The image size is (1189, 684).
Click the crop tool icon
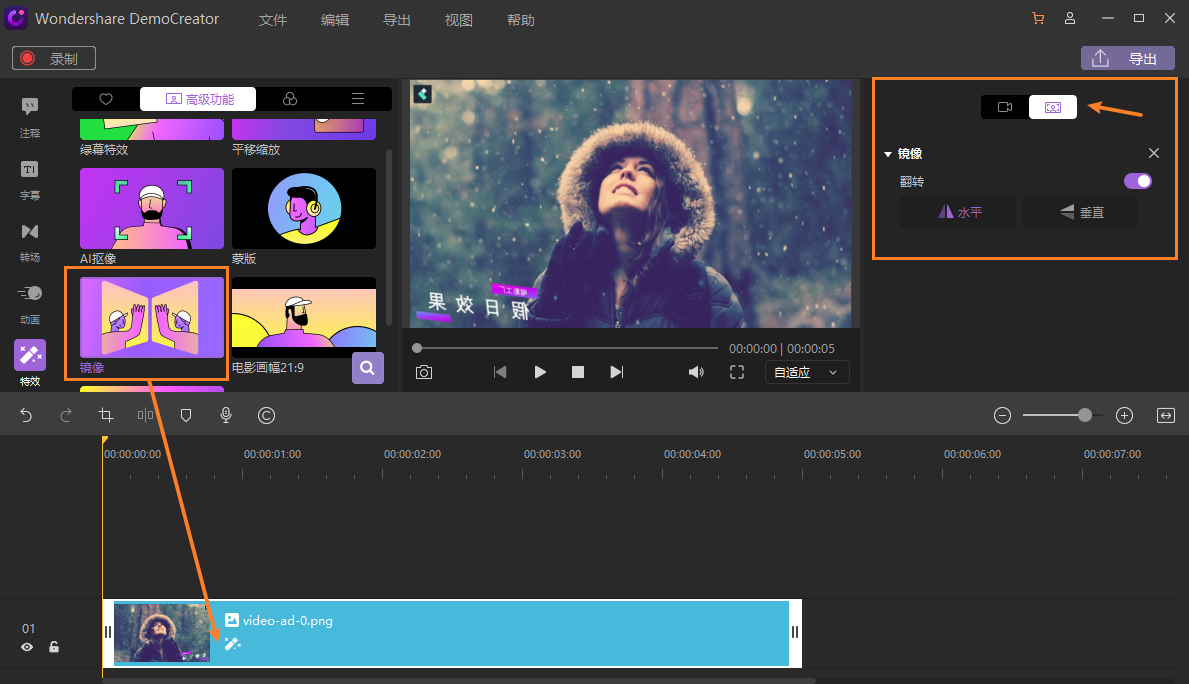pos(106,415)
